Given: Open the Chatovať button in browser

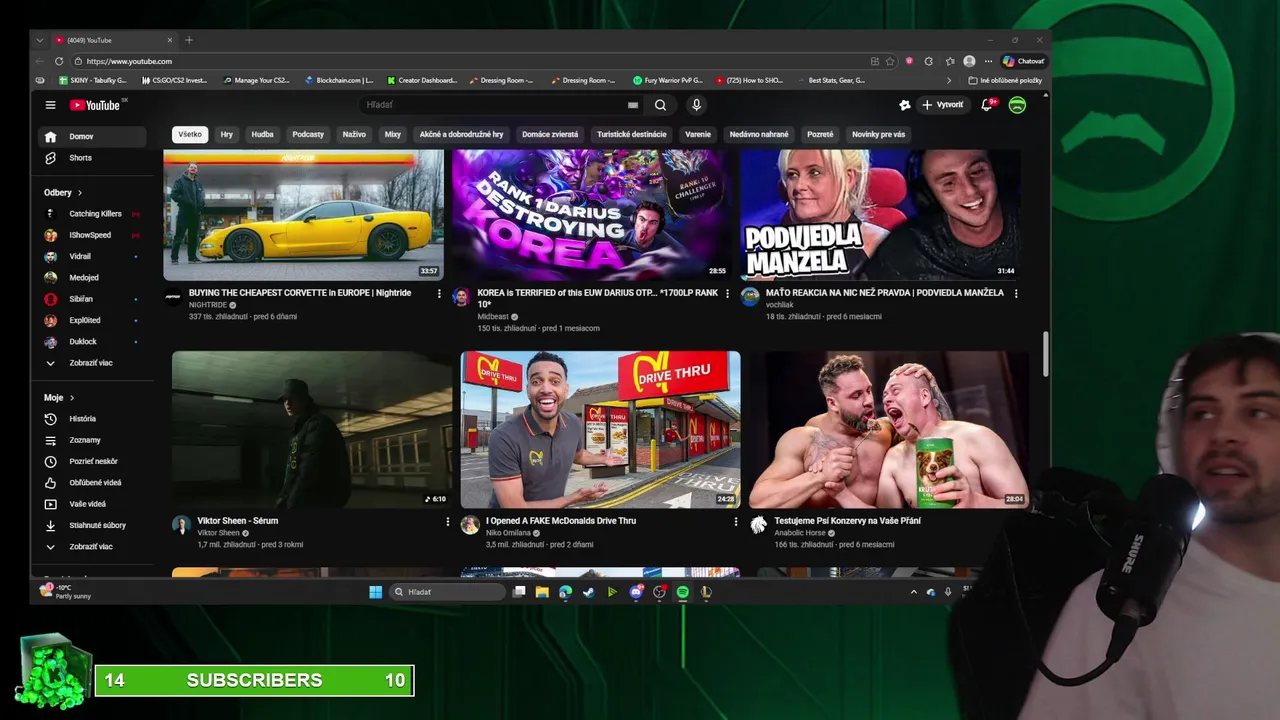Looking at the screenshot, I should point(1024,61).
